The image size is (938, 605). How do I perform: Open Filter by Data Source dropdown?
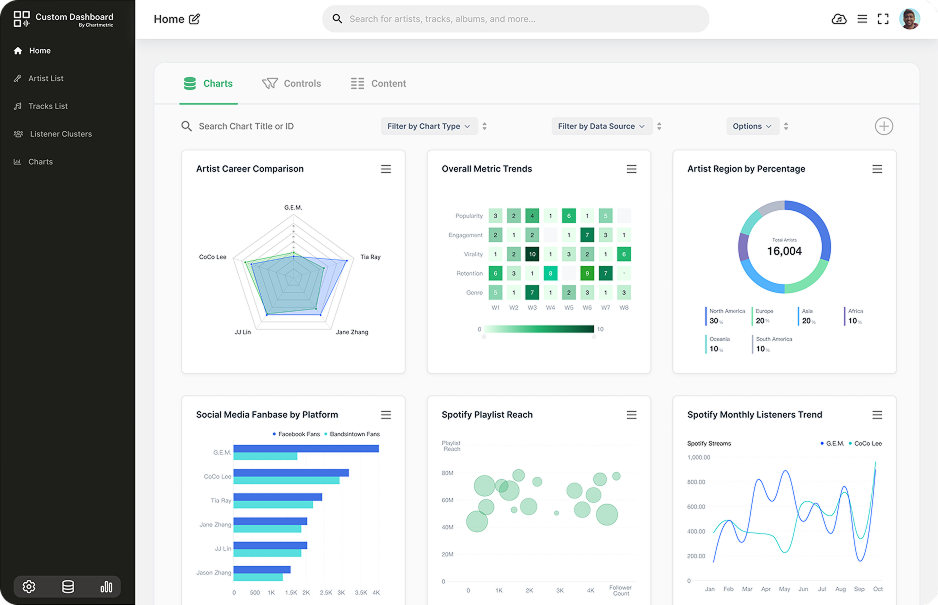(601, 126)
